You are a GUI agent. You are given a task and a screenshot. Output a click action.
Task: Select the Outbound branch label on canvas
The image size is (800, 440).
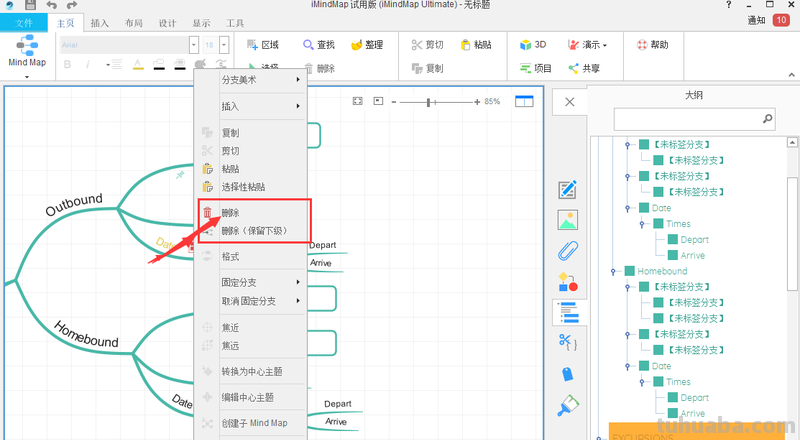74,205
